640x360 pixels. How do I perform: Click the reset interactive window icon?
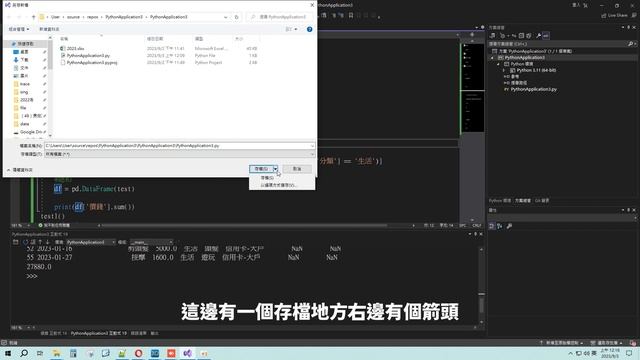click(x=25, y=242)
